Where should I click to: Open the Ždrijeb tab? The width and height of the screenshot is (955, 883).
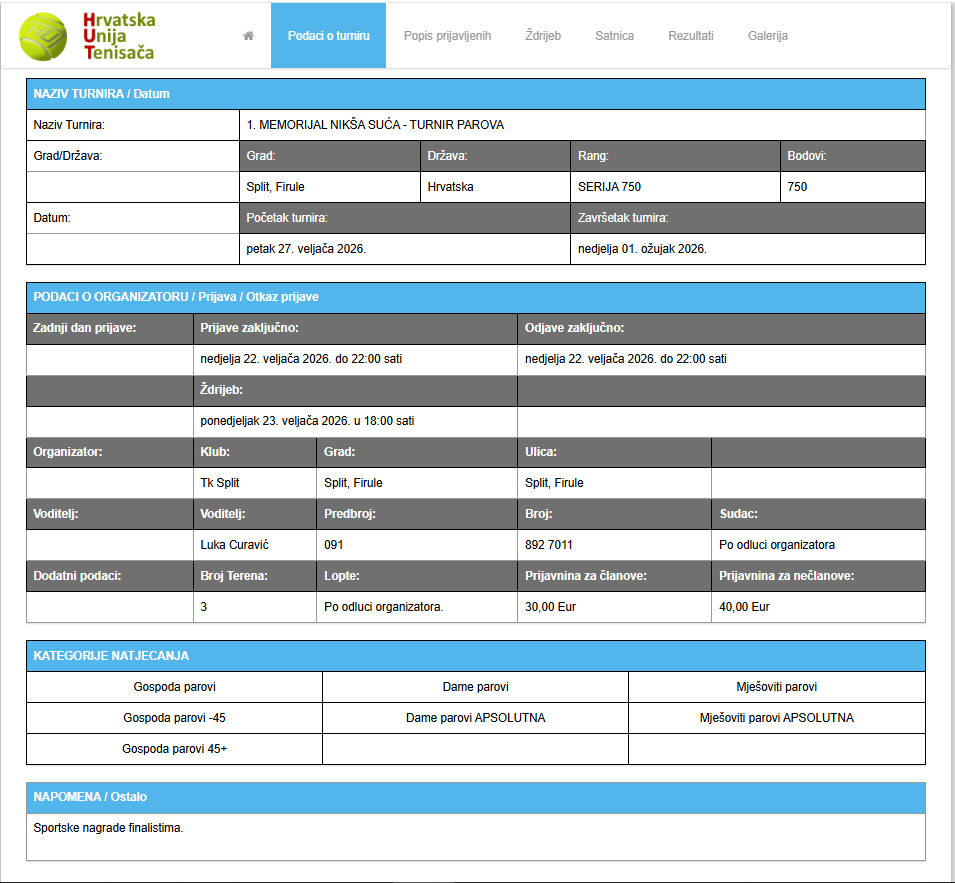(543, 36)
